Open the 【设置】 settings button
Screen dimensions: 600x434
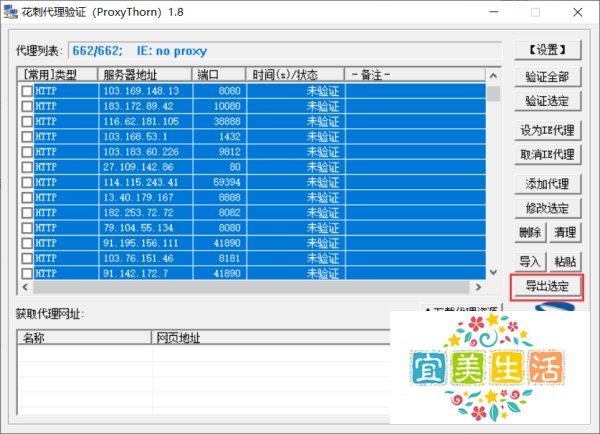click(548, 50)
